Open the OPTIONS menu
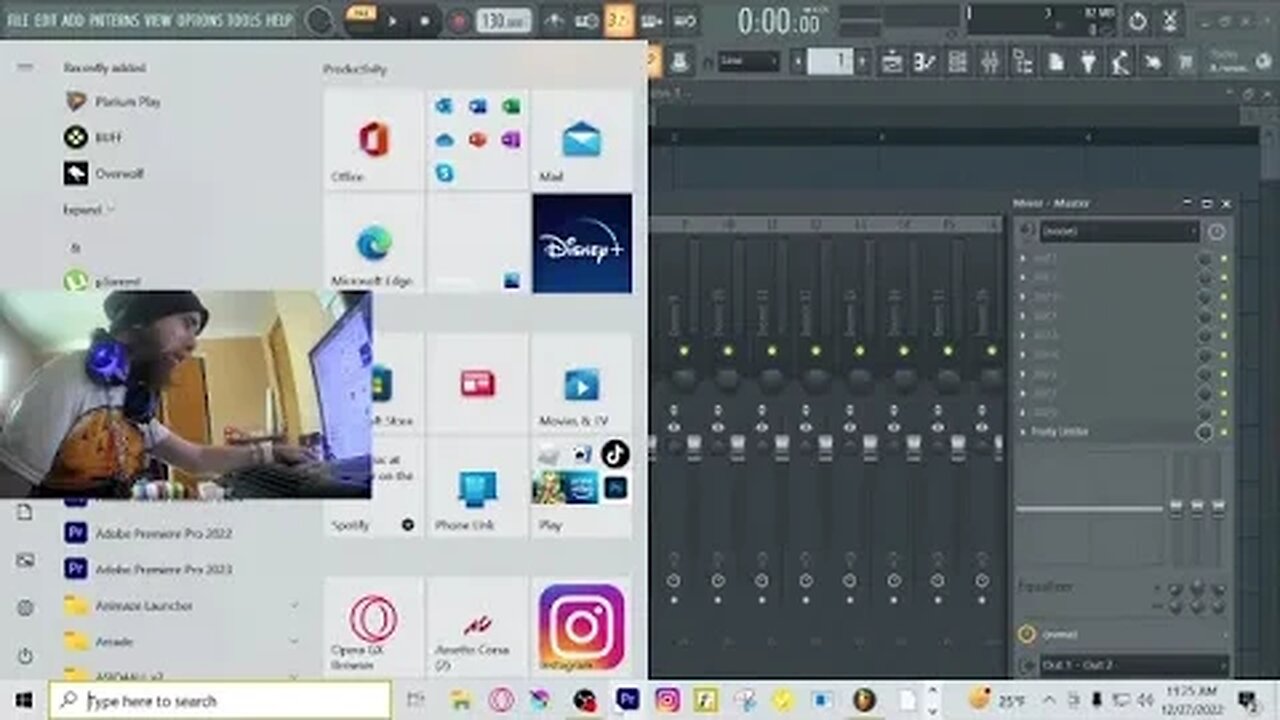 pyautogui.click(x=201, y=20)
